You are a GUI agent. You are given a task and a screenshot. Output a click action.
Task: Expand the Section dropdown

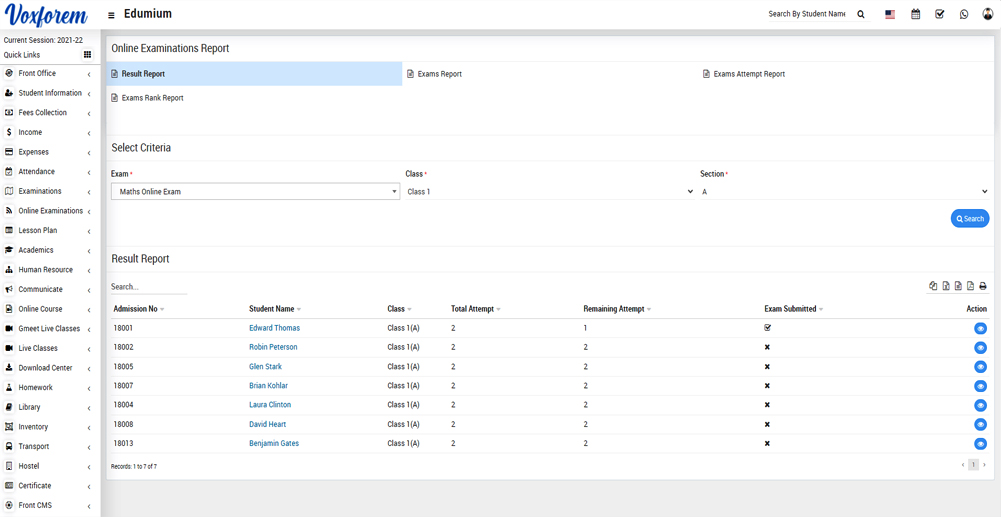(844, 191)
